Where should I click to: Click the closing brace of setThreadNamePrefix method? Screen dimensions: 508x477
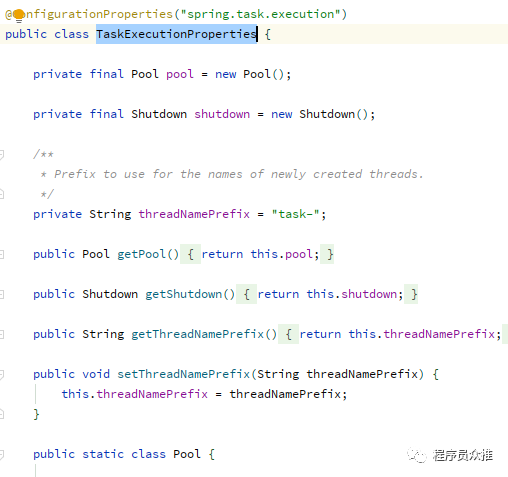click(36, 414)
